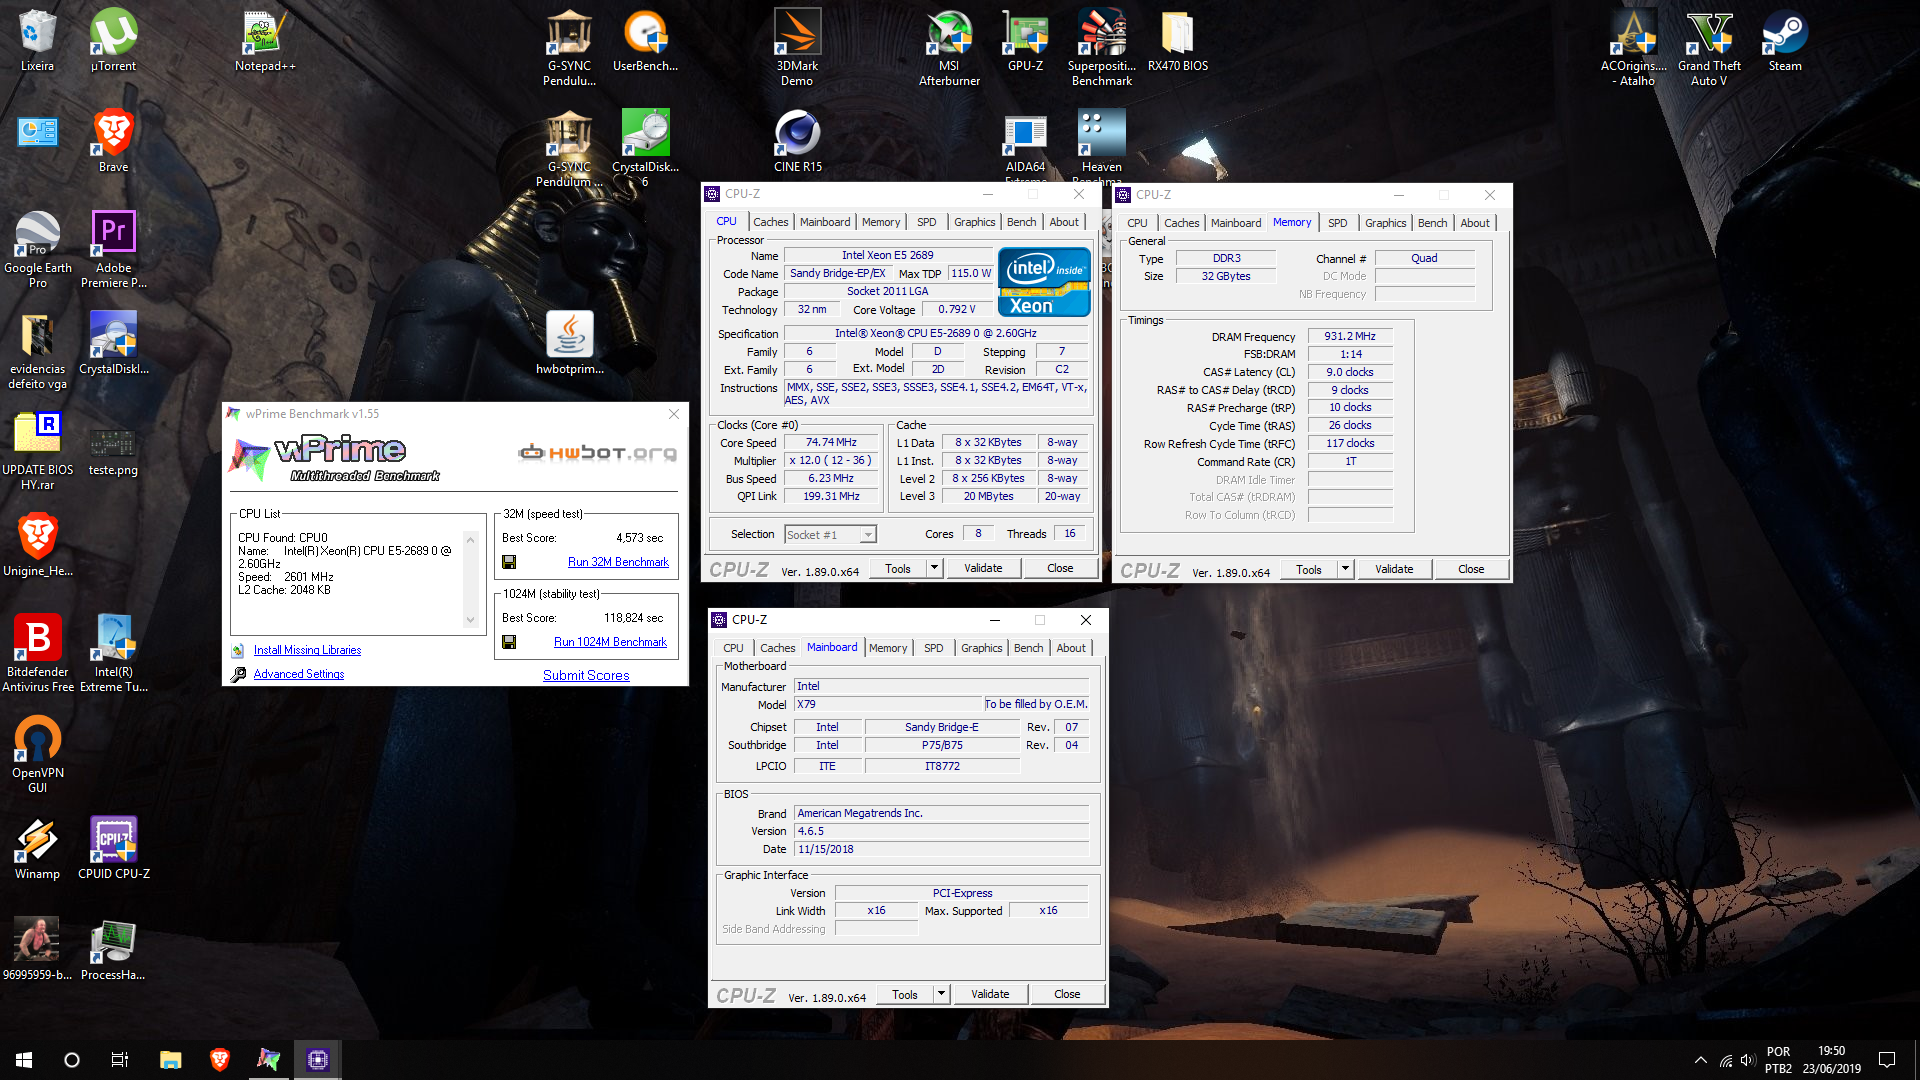Click Validate in CPU tab window

coord(983,568)
